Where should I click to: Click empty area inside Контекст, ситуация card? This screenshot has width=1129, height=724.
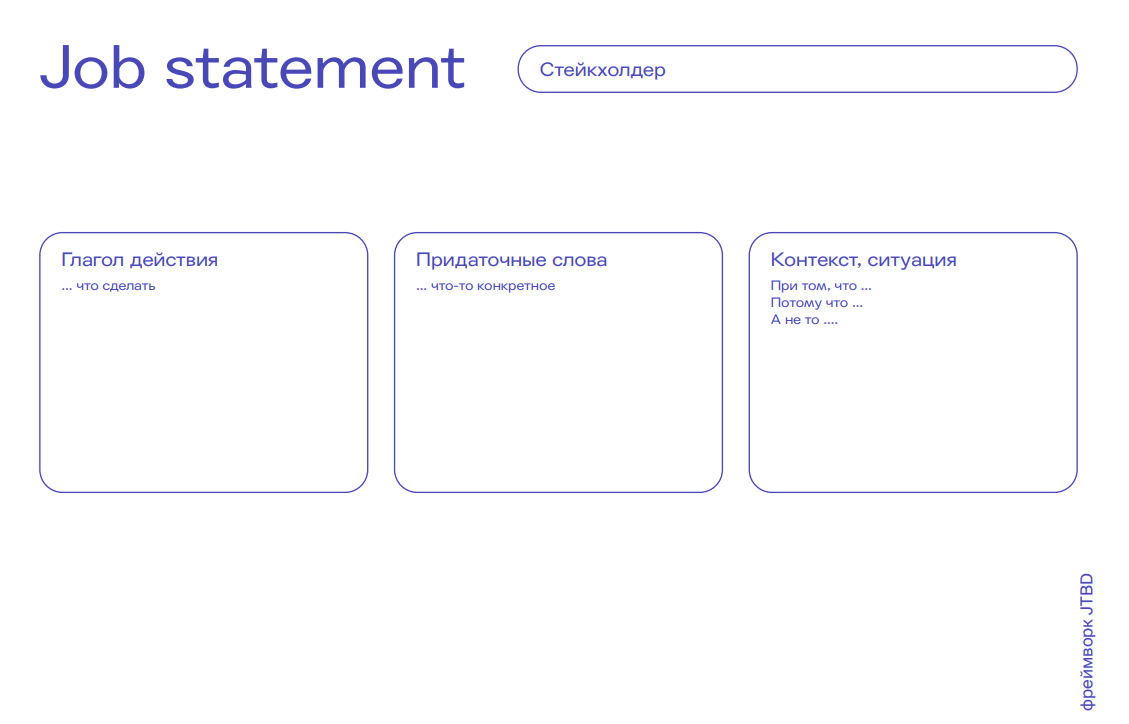click(x=912, y=410)
